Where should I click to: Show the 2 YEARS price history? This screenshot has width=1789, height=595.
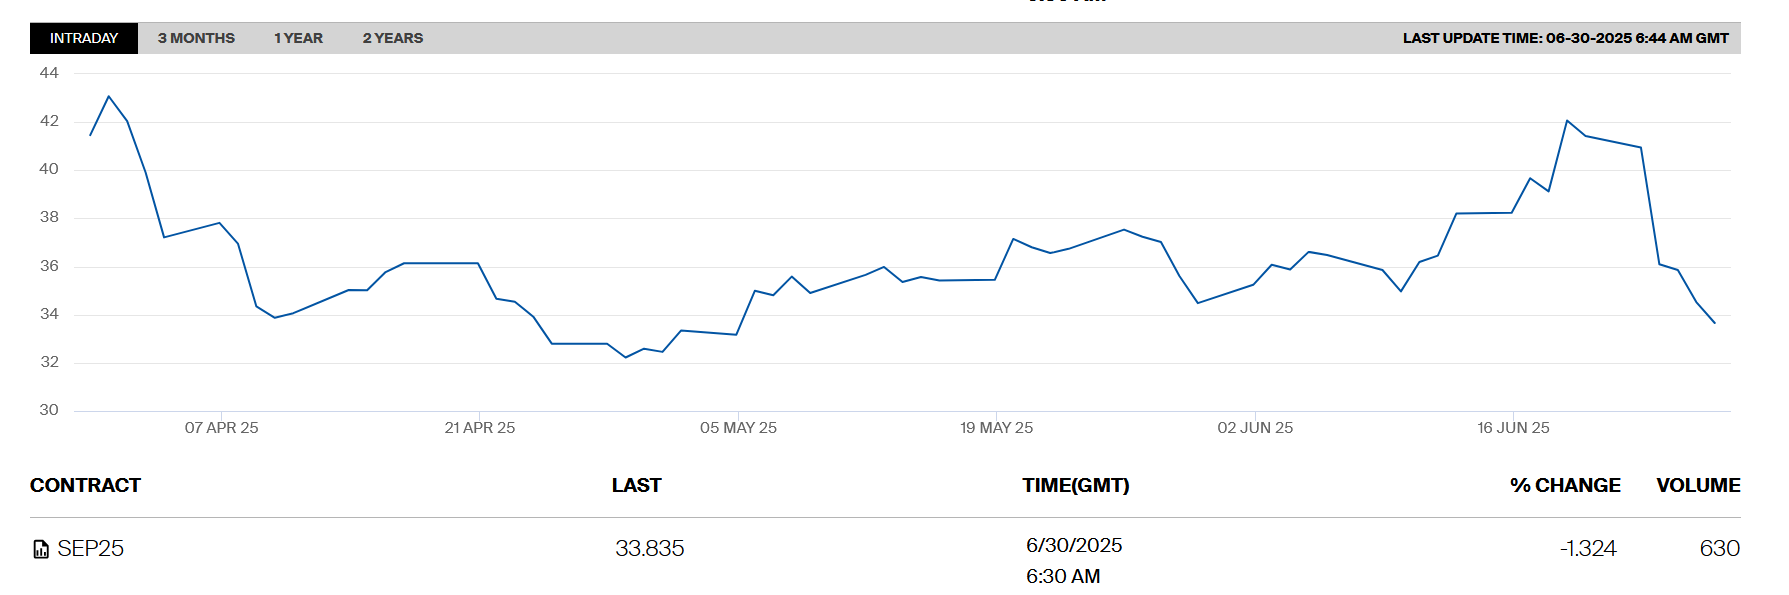pyautogui.click(x=392, y=38)
